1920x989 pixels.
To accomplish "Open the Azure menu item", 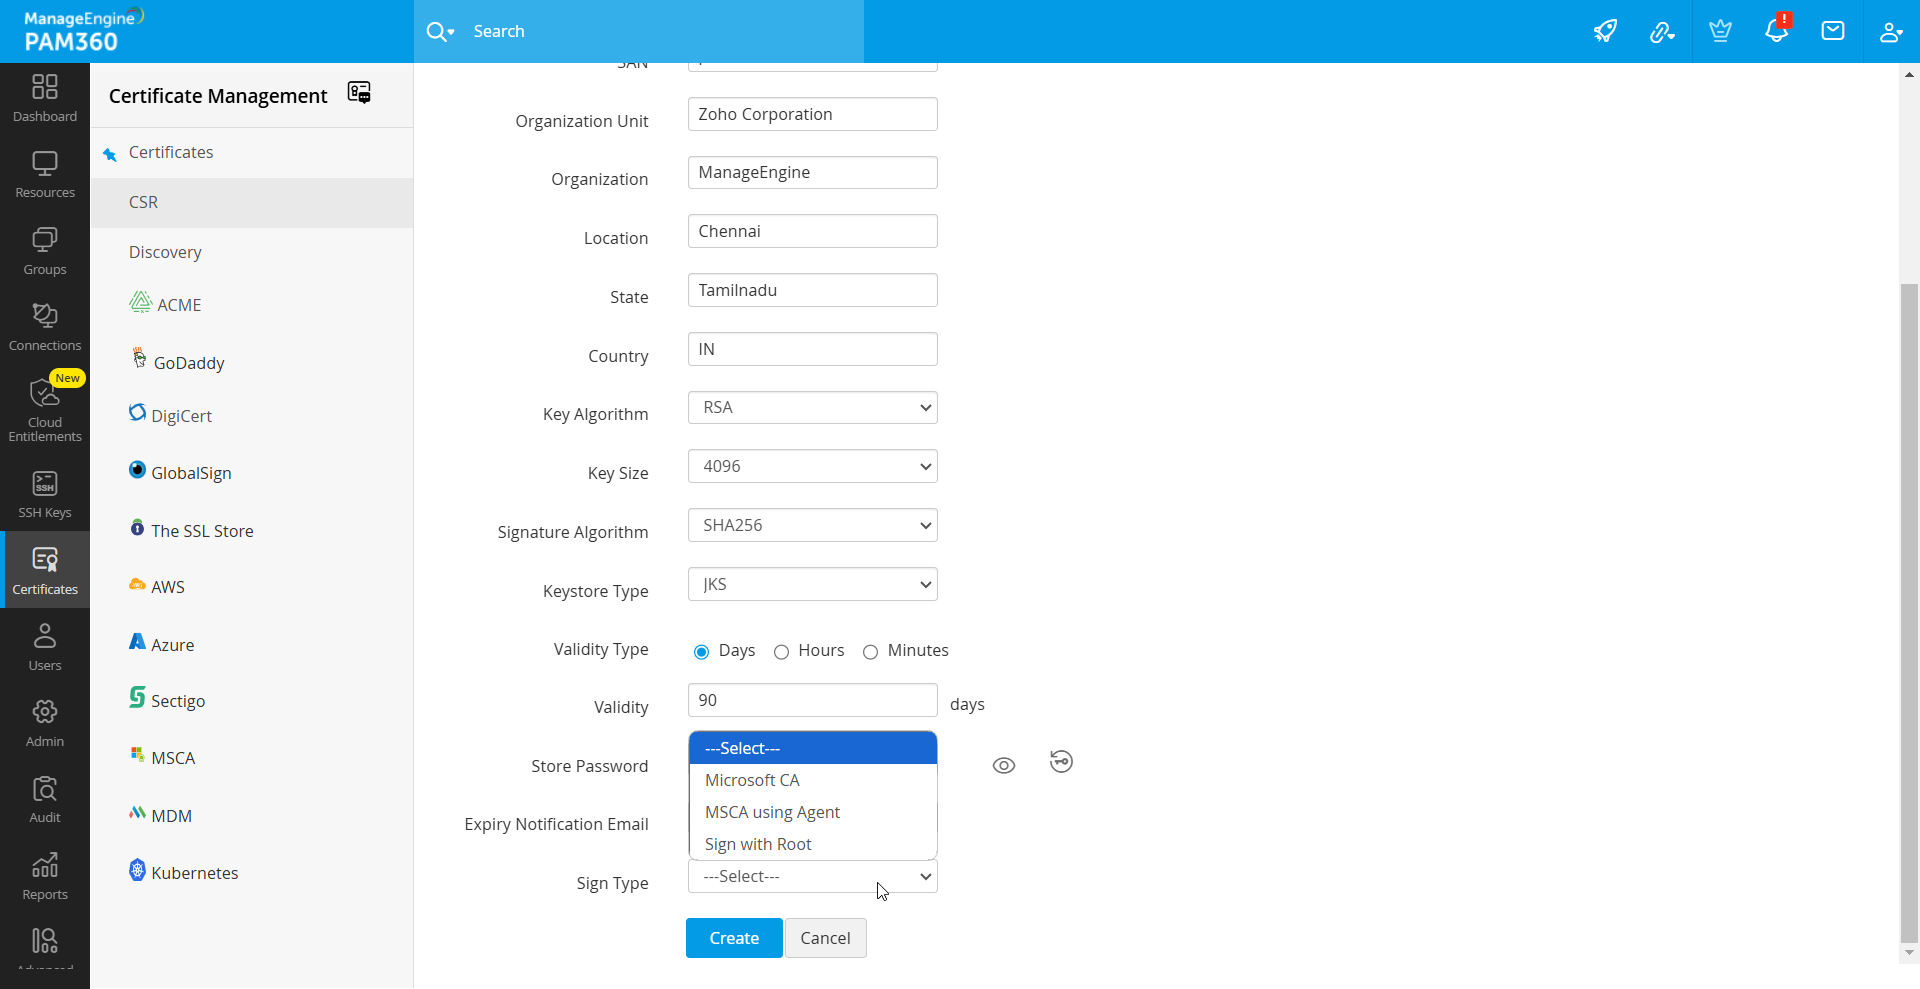I will [162, 644].
